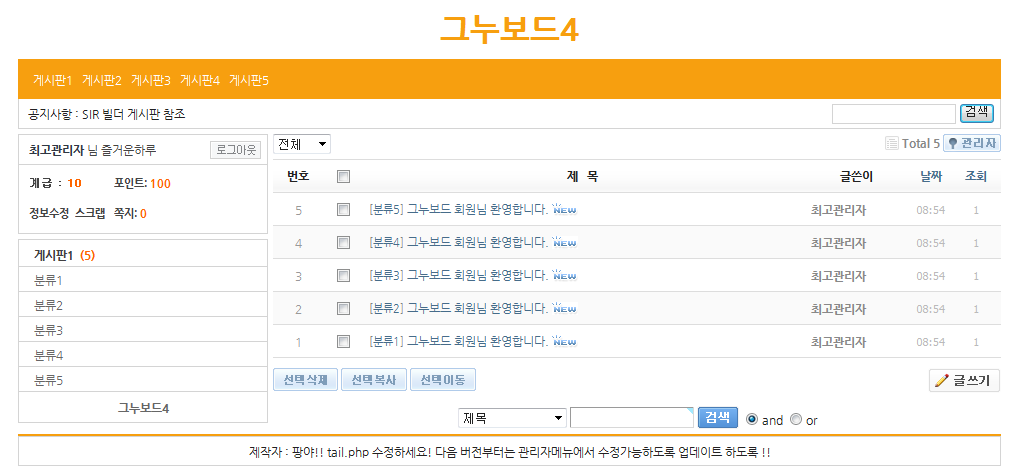
Task: Select 분류2 in the sidebar
Action: (x=48, y=305)
